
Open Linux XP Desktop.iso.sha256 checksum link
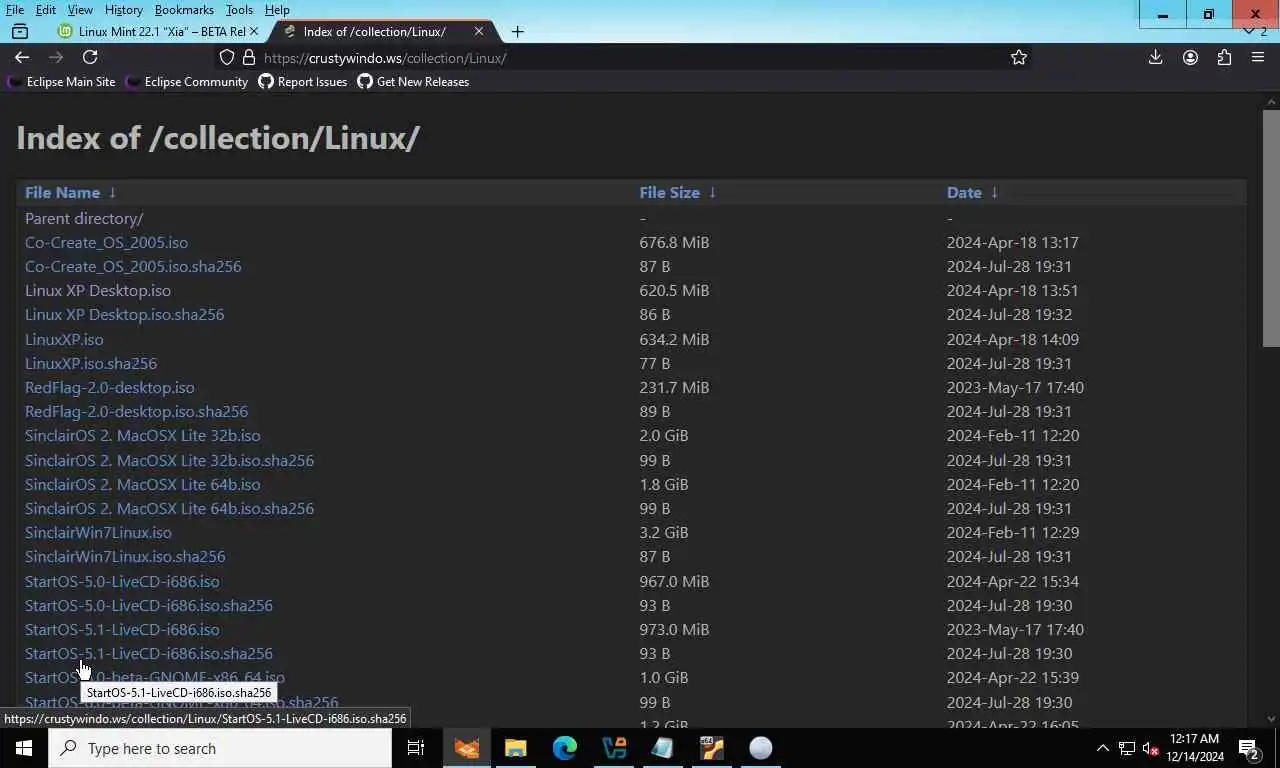(x=124, y=314)
